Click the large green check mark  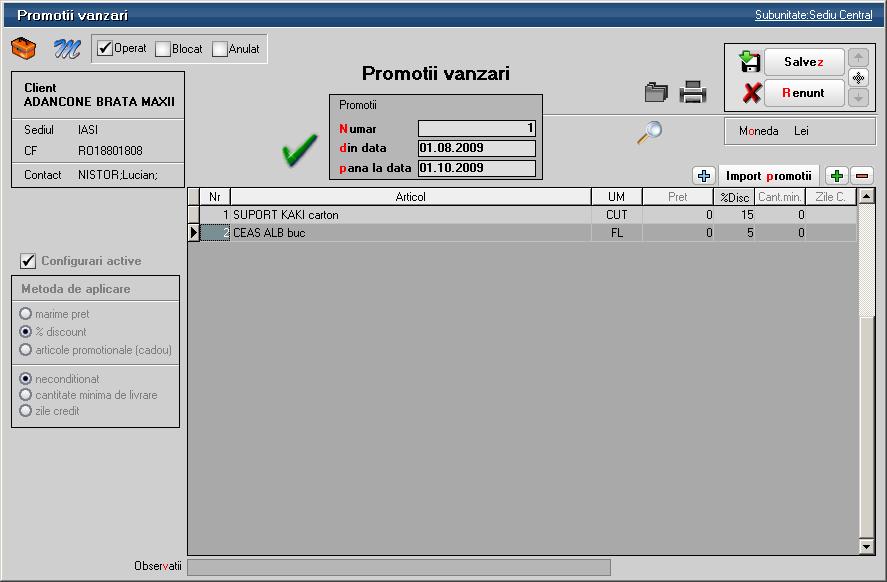(299, 150)
